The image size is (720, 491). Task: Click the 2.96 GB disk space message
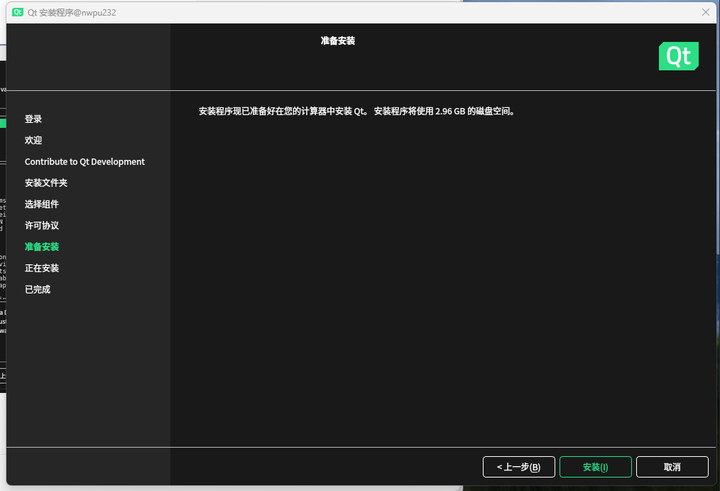pyautogui.click(x=357, y=112)
